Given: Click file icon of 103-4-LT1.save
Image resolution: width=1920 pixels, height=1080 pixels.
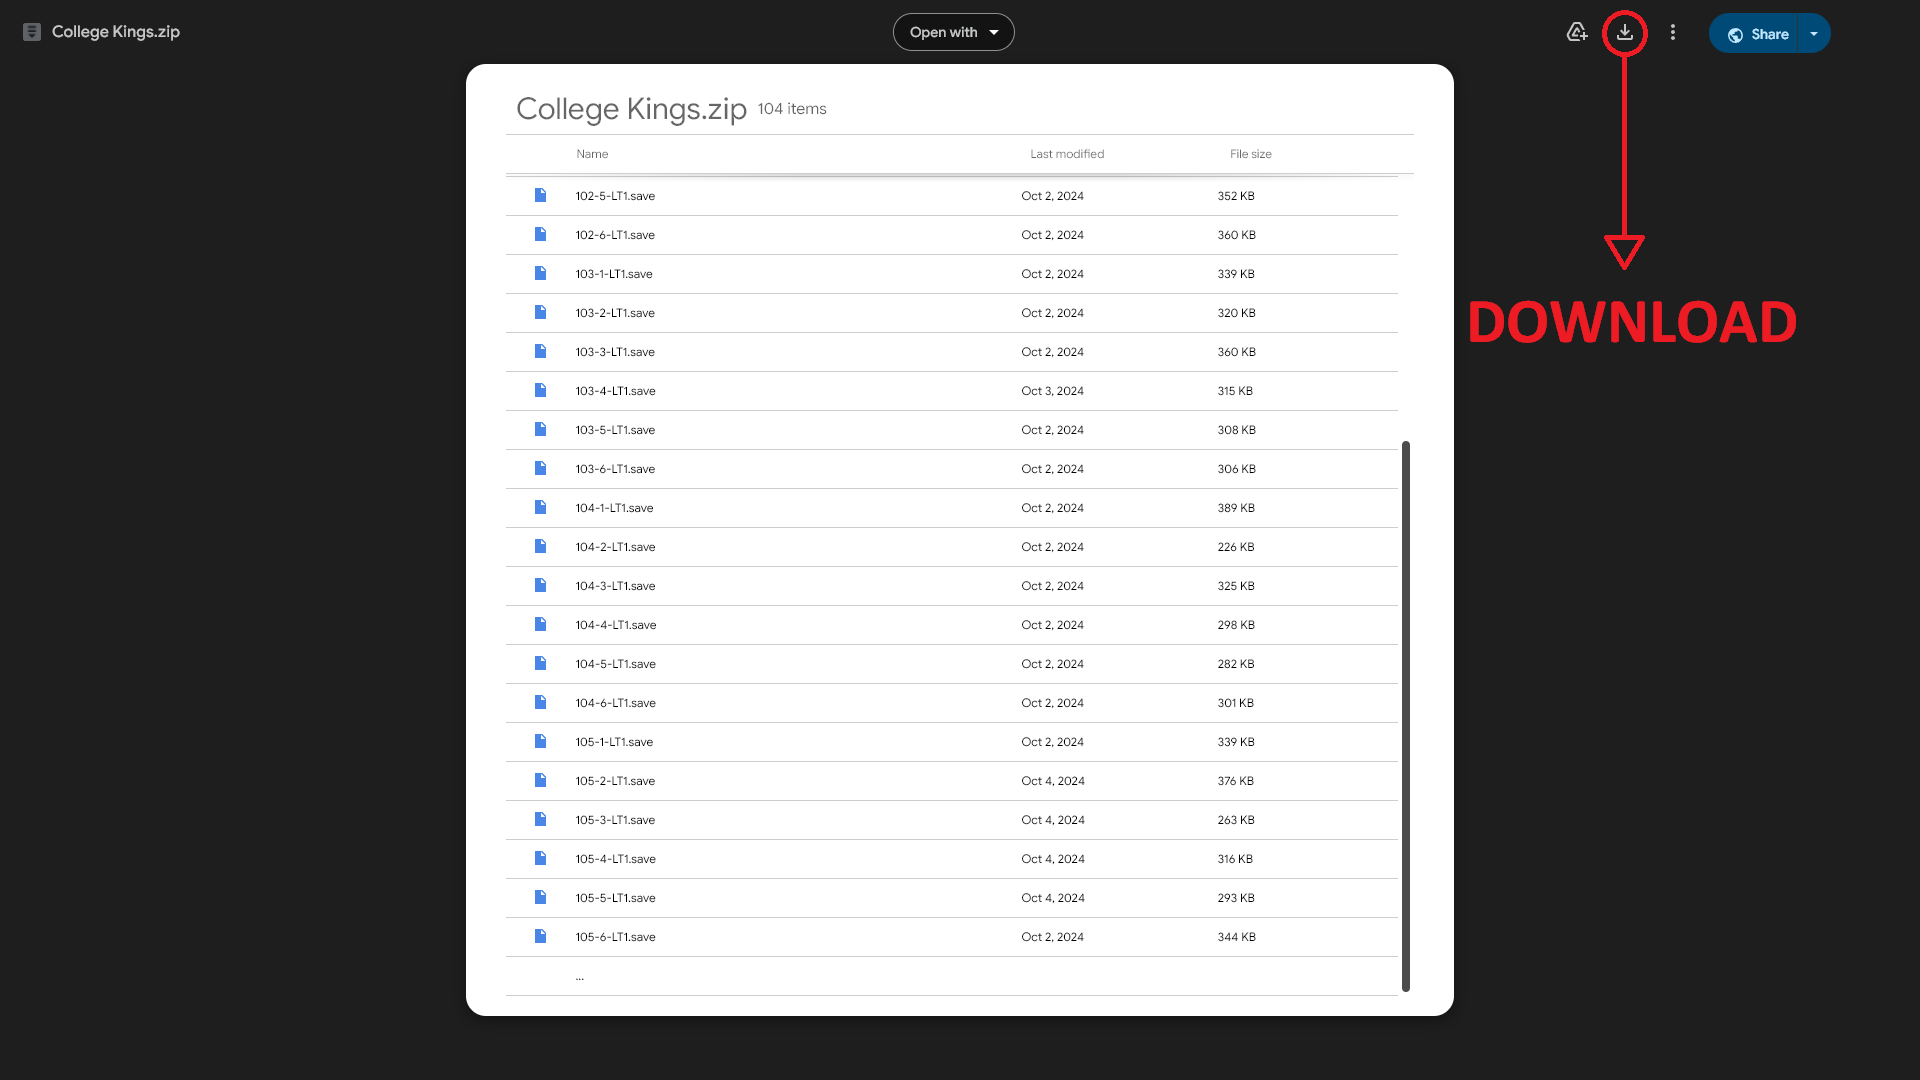Looking at the screenshot, I should tap(540, 390).
